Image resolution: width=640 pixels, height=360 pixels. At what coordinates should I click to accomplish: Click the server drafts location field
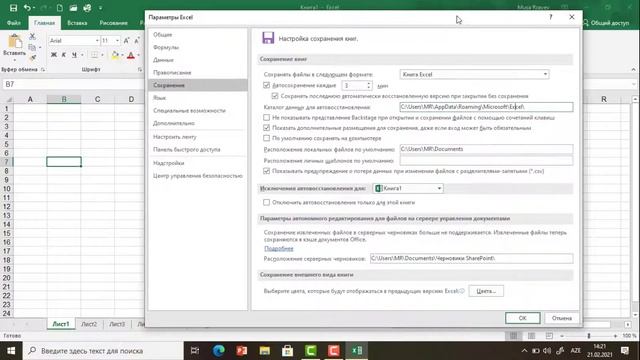[471, 258]
